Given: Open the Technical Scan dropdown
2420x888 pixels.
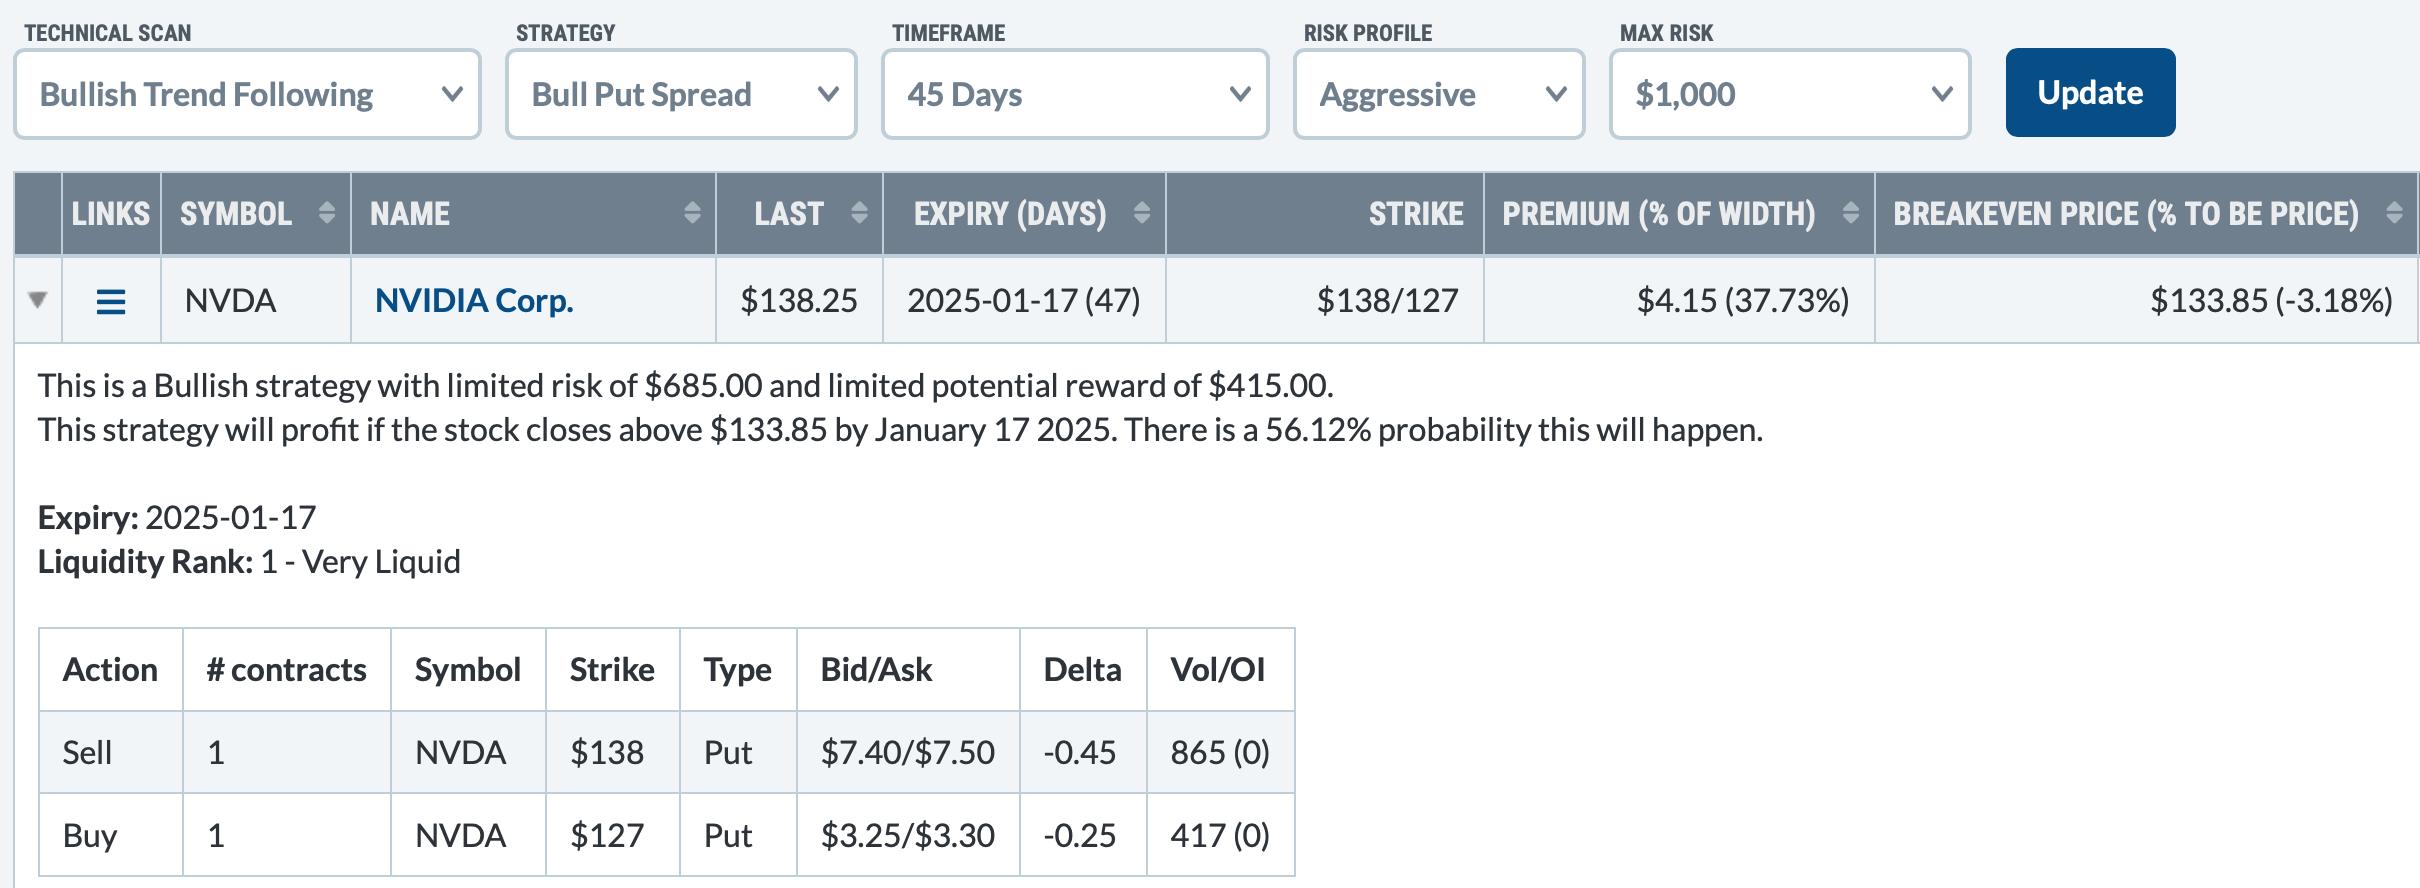Looking at the screenshot, I should [x=247, y=95].
